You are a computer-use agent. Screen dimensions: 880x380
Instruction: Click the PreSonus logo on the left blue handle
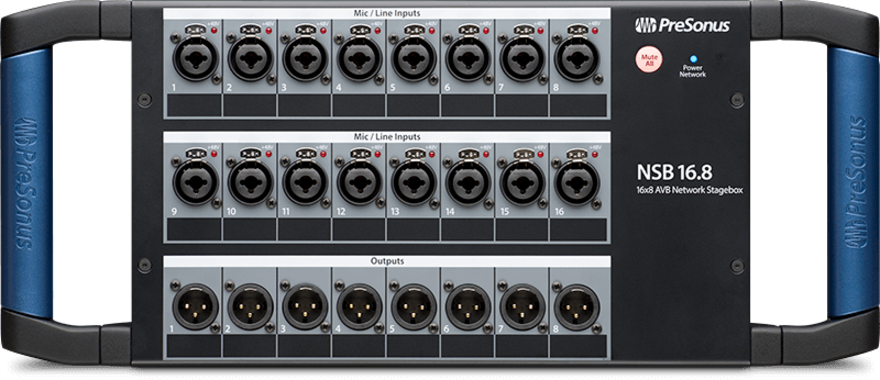26,184
